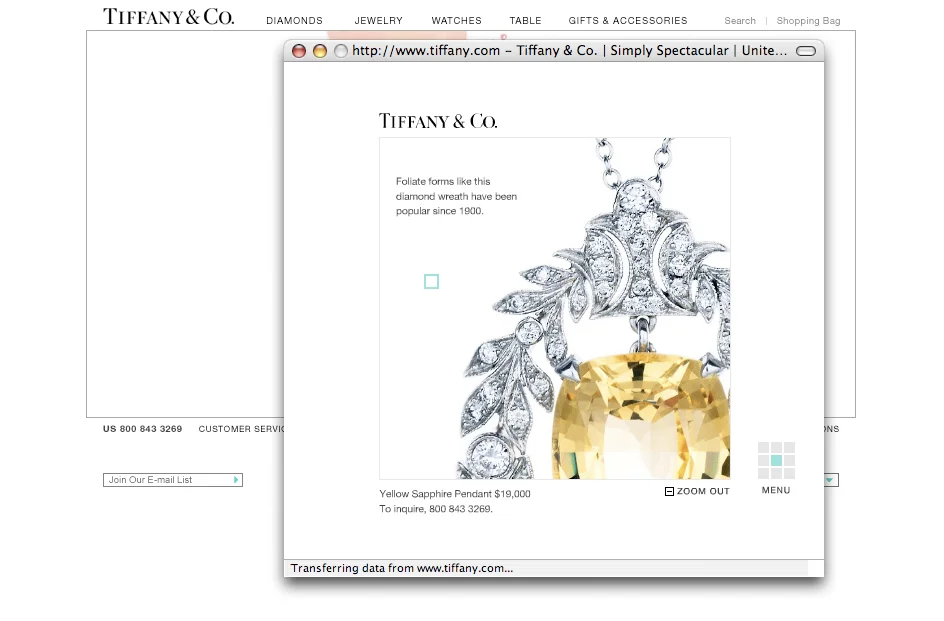Open the Gifts & Accessories menu

pyautogui.click(x=628, y=20)
